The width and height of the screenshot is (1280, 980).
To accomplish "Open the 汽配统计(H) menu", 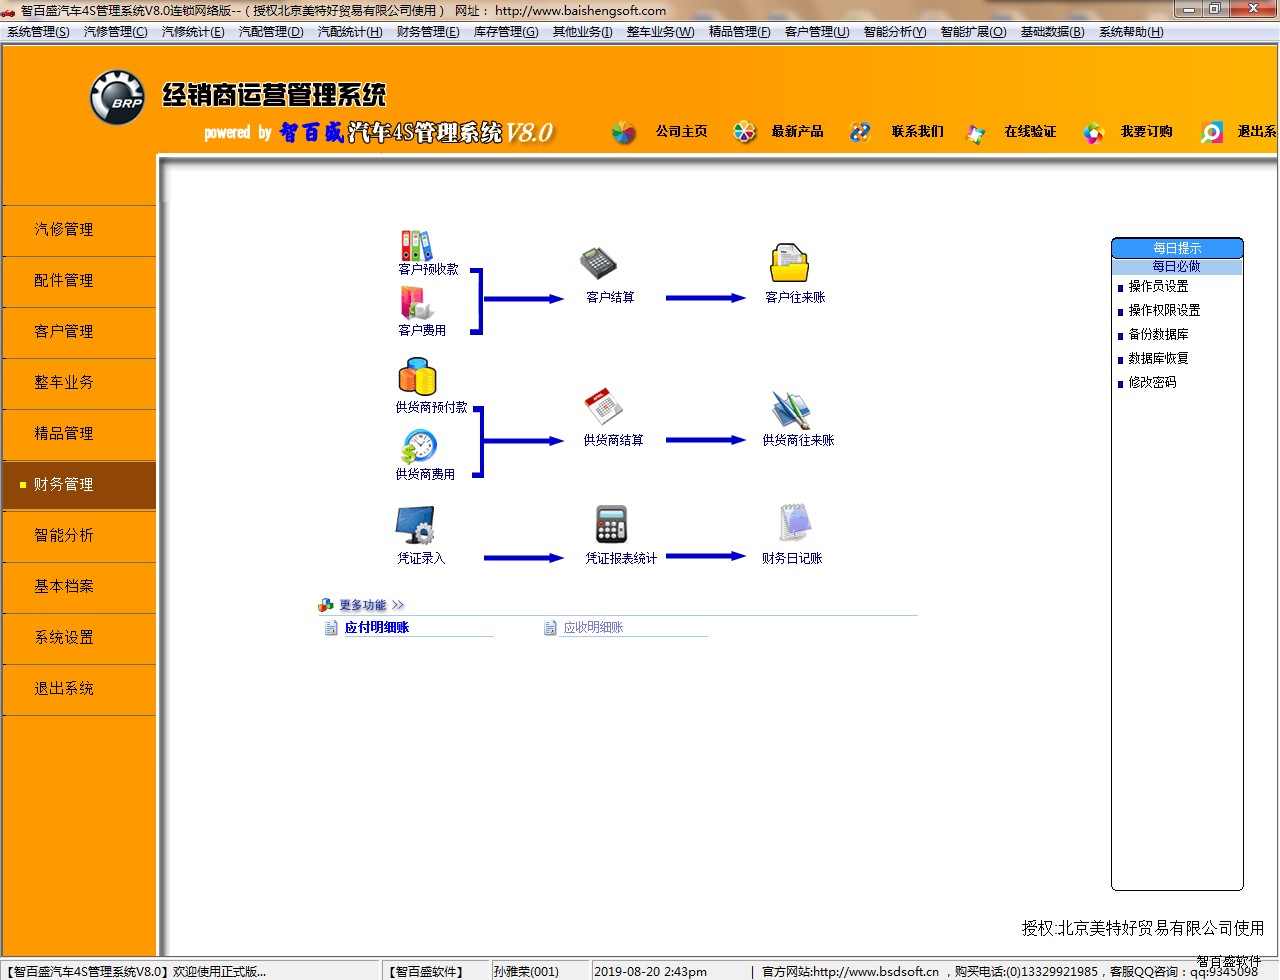I will click(350, 32).
